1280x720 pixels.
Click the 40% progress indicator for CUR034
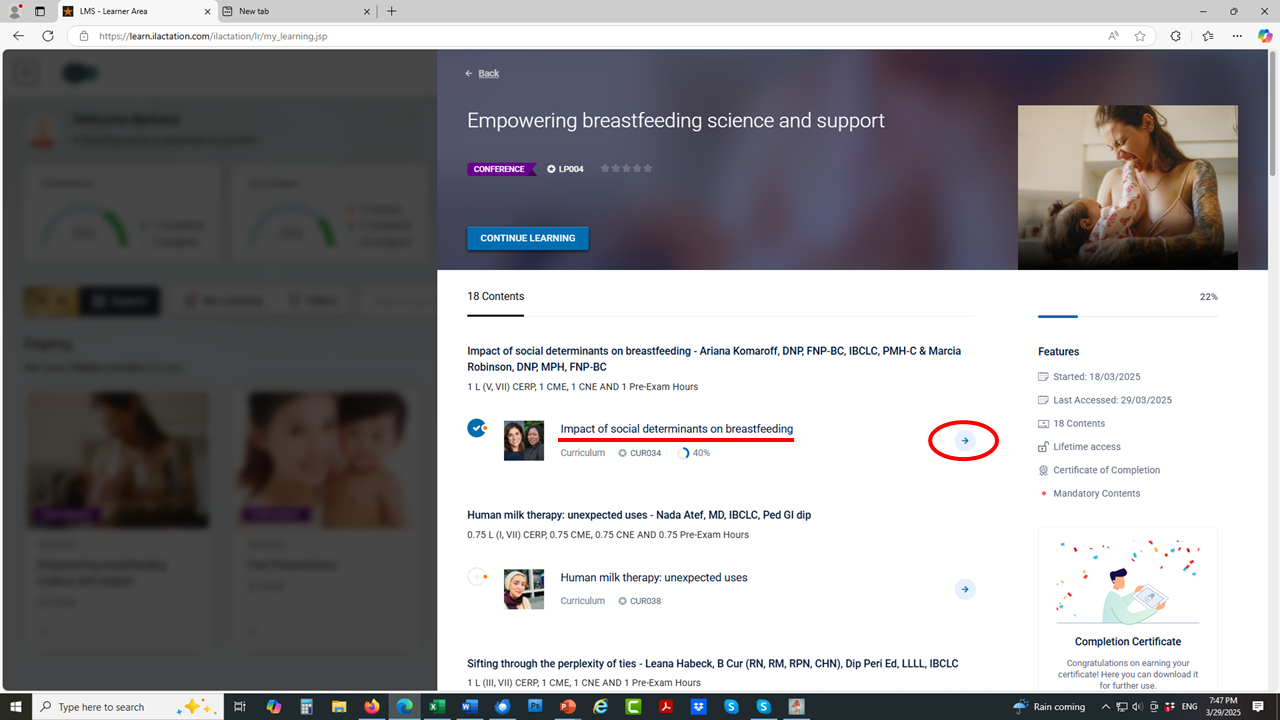(x=694, y=453)
